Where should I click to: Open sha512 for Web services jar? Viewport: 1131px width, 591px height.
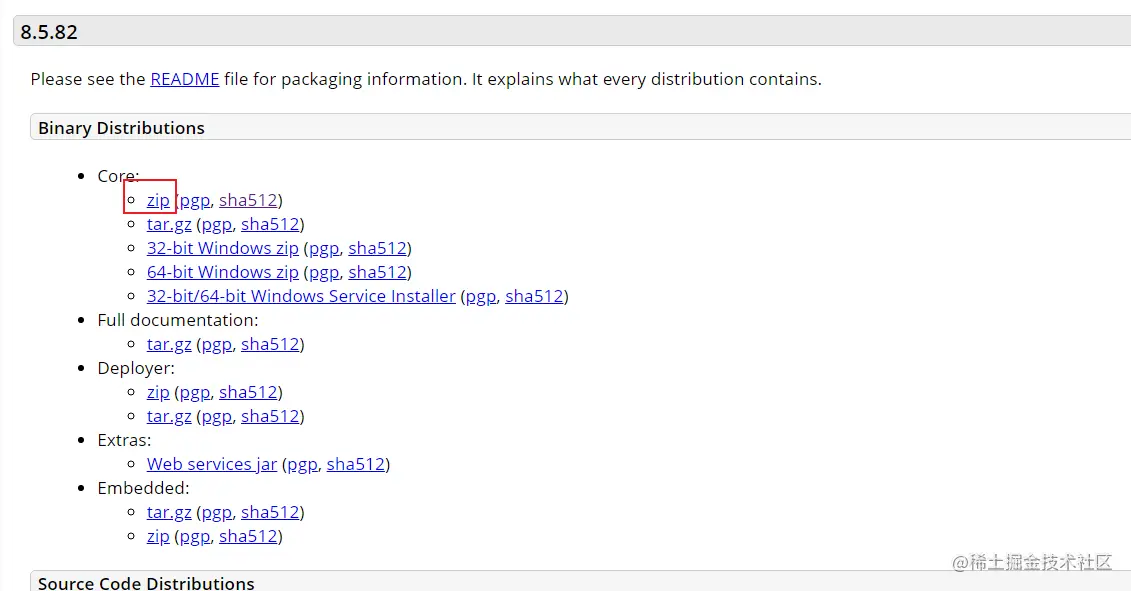point(355,464)
